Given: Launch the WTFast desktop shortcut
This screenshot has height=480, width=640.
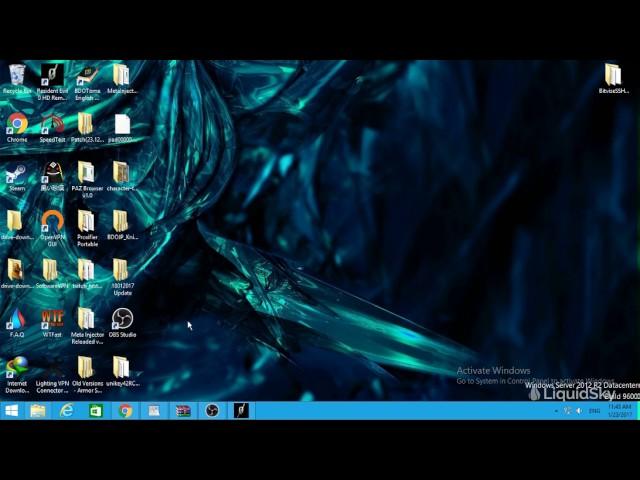Looking at the screenshot, I should 52,323.
